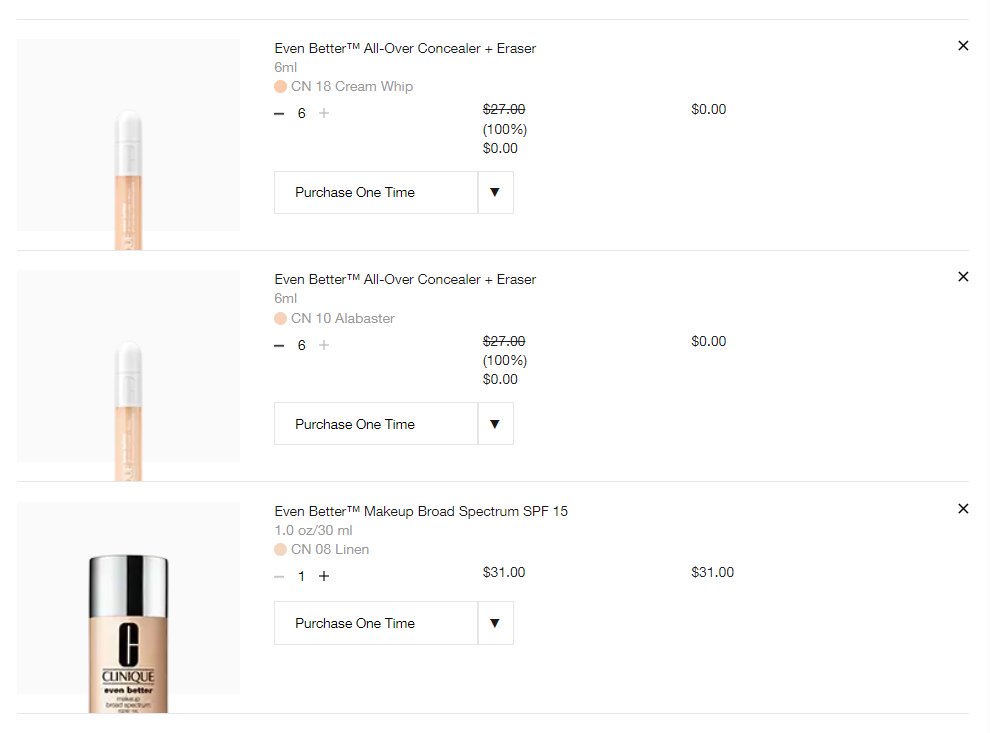Remove Even Better Makeup SPF 15 item
The width and height of the screenshot is (990, 733).
point(963,508)
